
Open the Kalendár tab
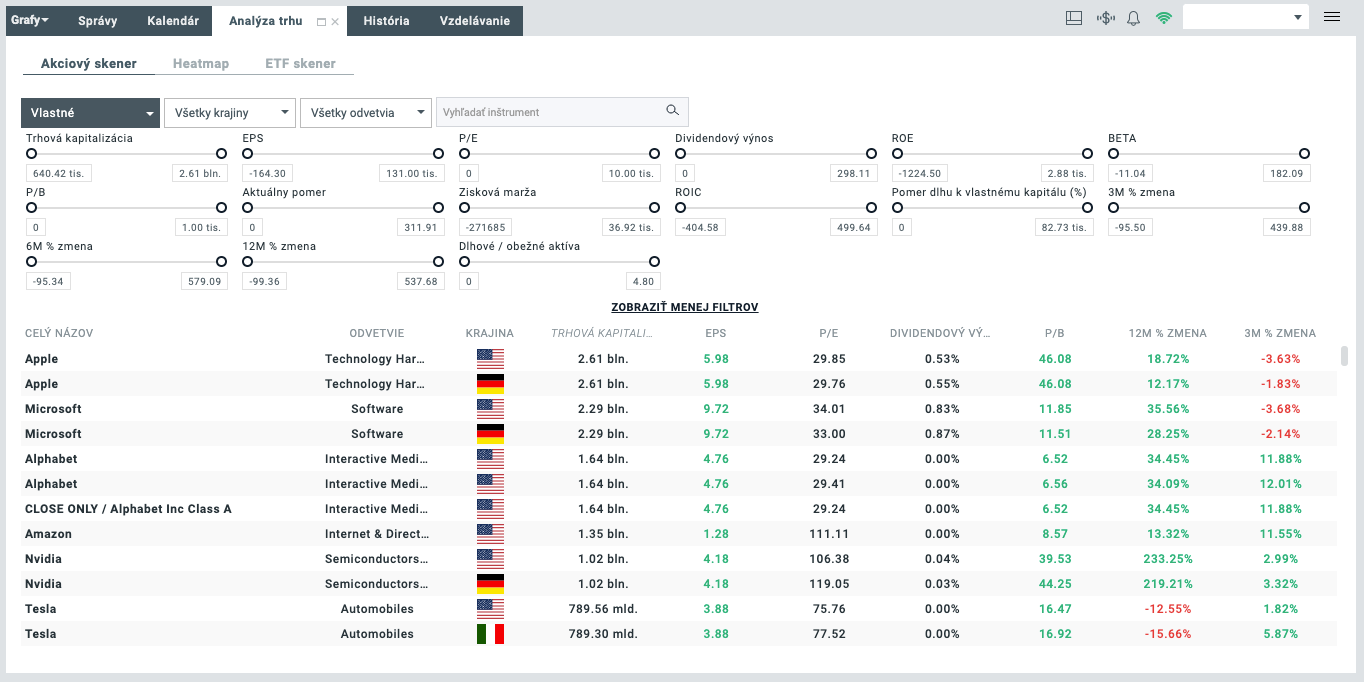(172, 21)
